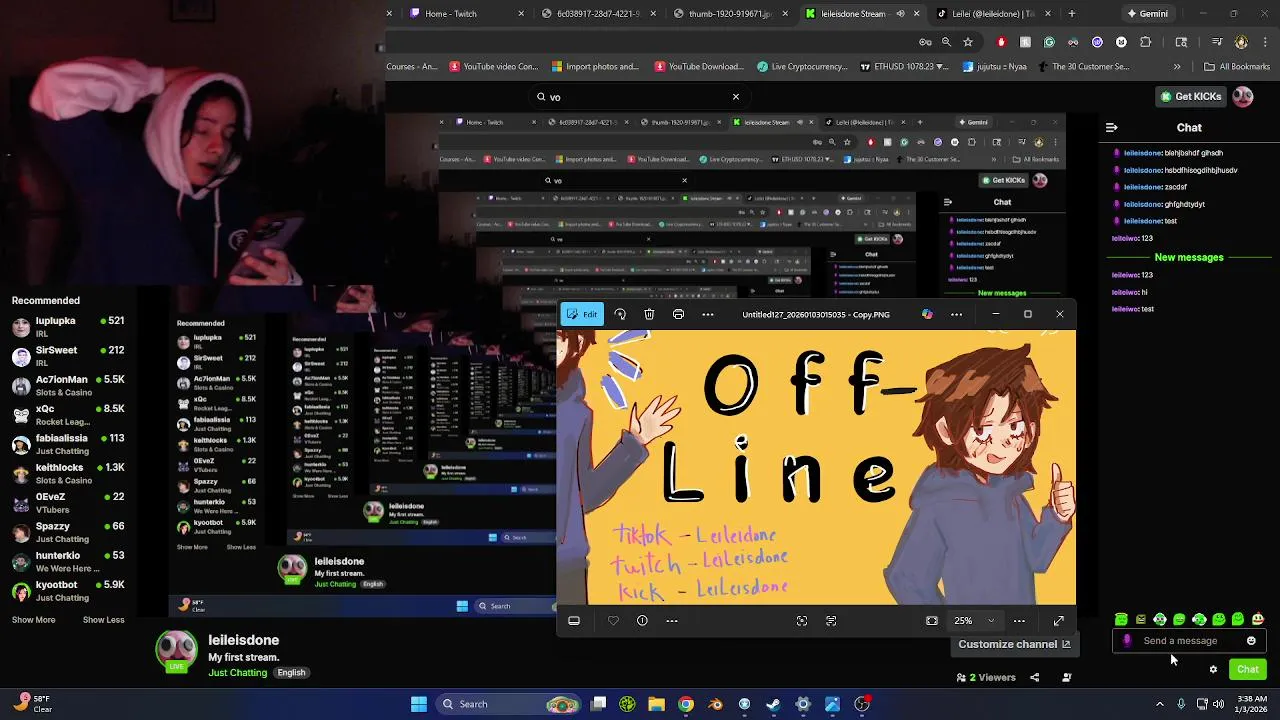Collapse the chat panel
Viewport: 1280px width, 720px height.
click(x=1111, y=128)
